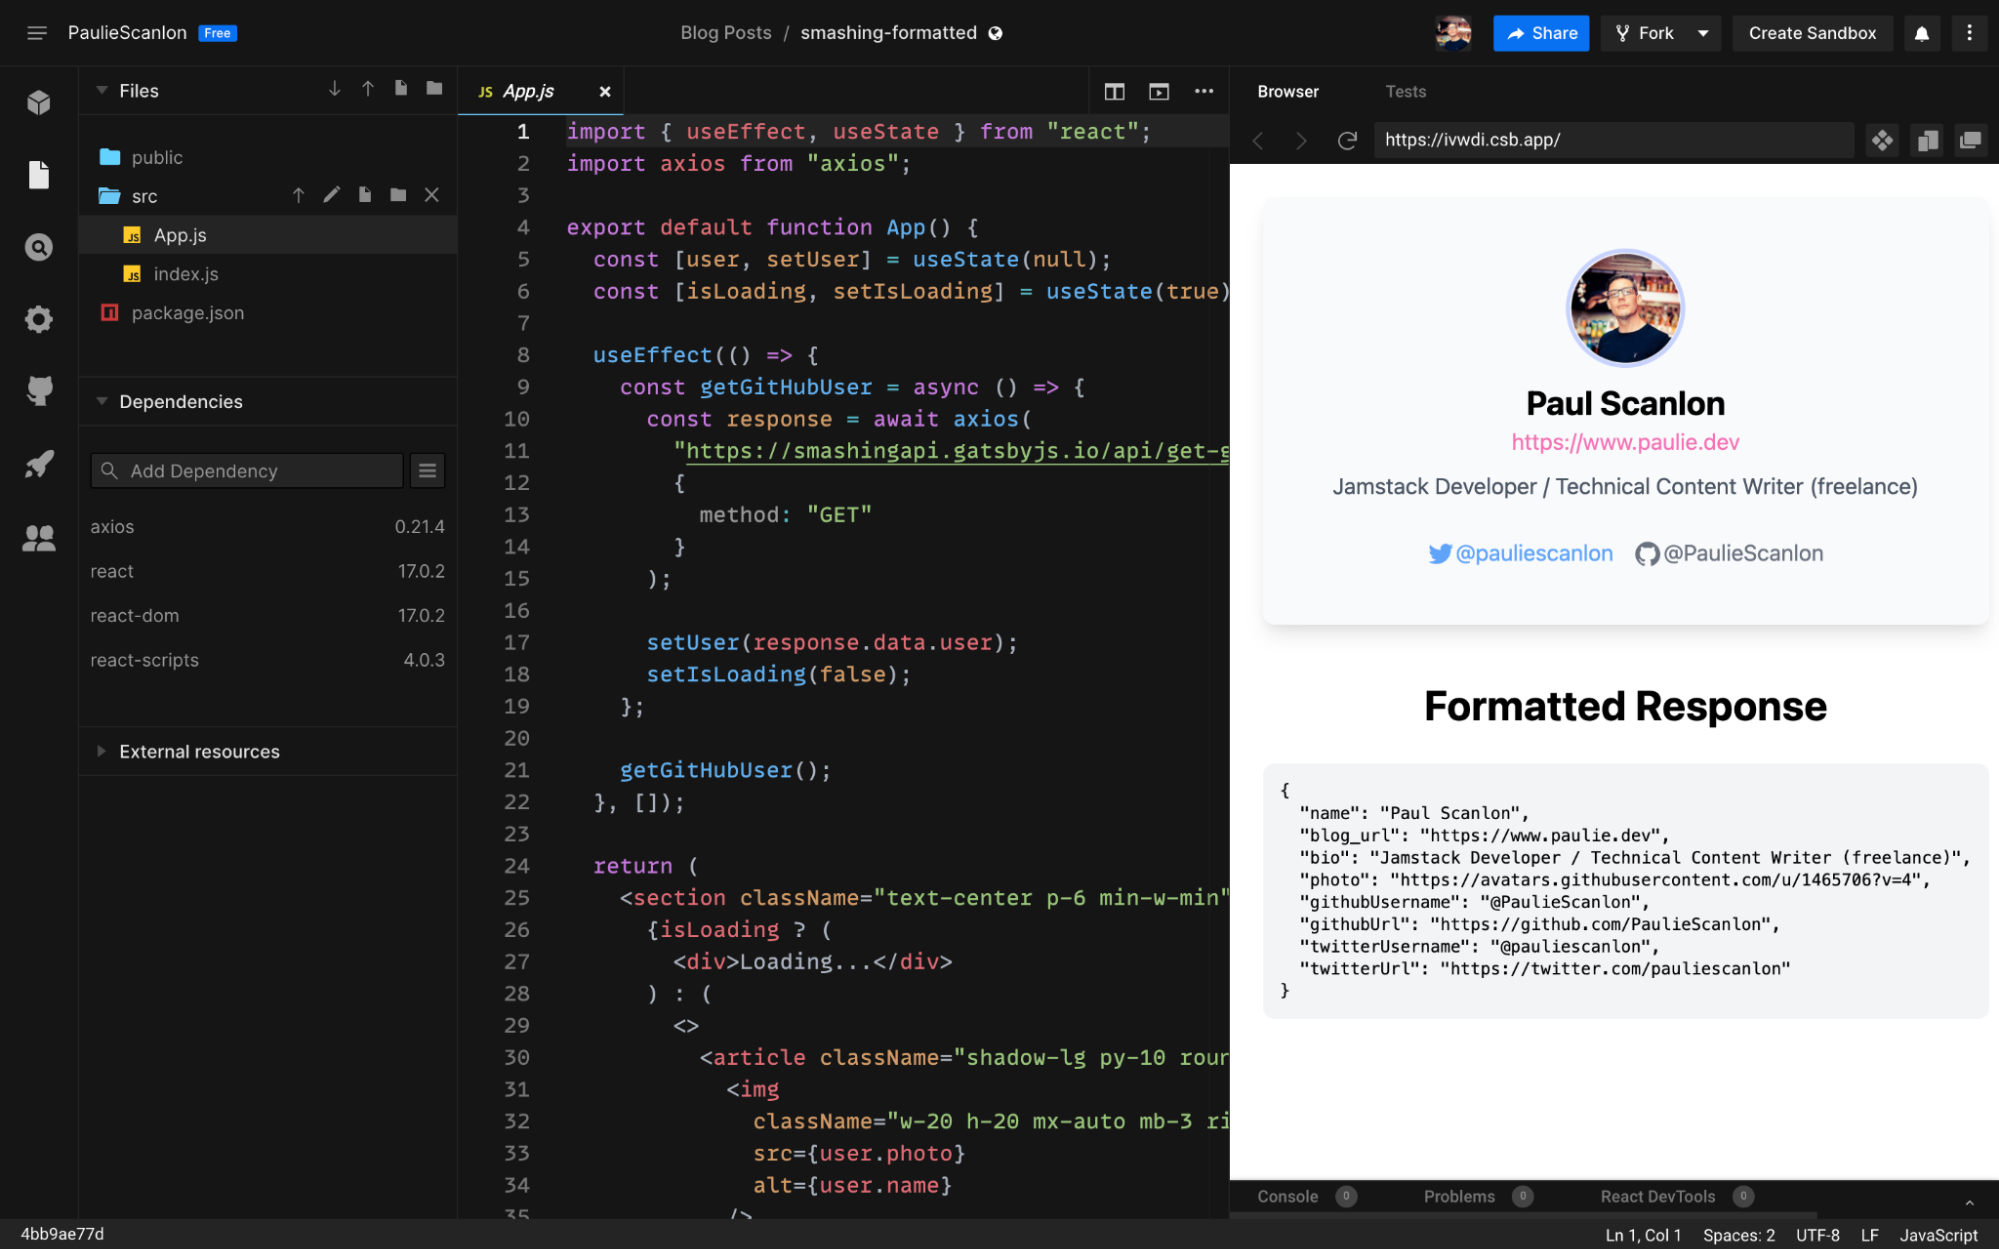Switch to the Tests tab
The width and height of the screenshot is (1999, 1250).
tap(1405, 91)
